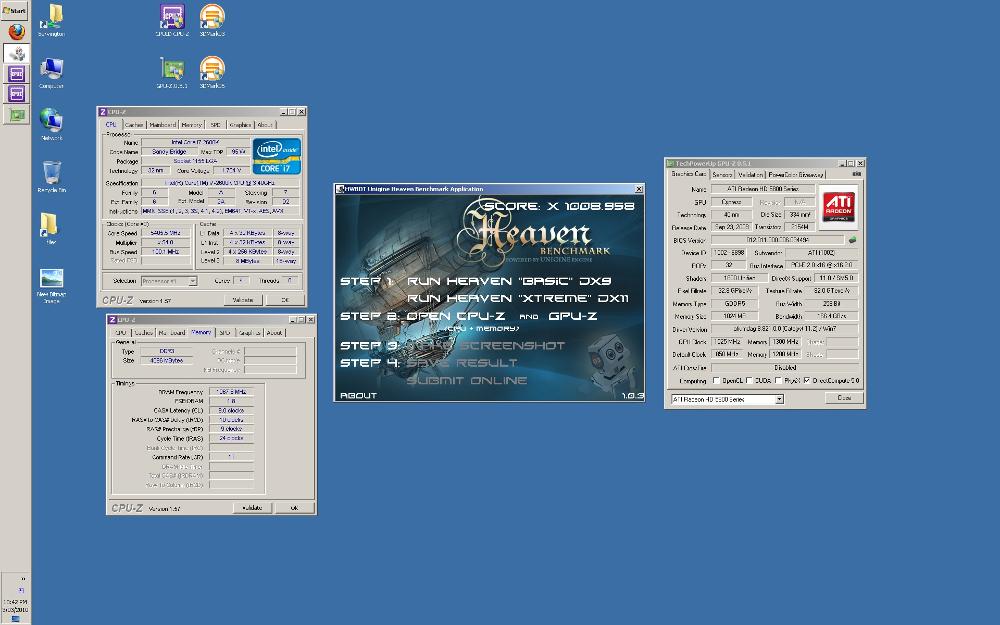Image resolution: width=1000 pixels, height=625 pixels.
Task: Switch to CPU tab in lower CPU-Z Memory window
Action: tap(121, 333)
